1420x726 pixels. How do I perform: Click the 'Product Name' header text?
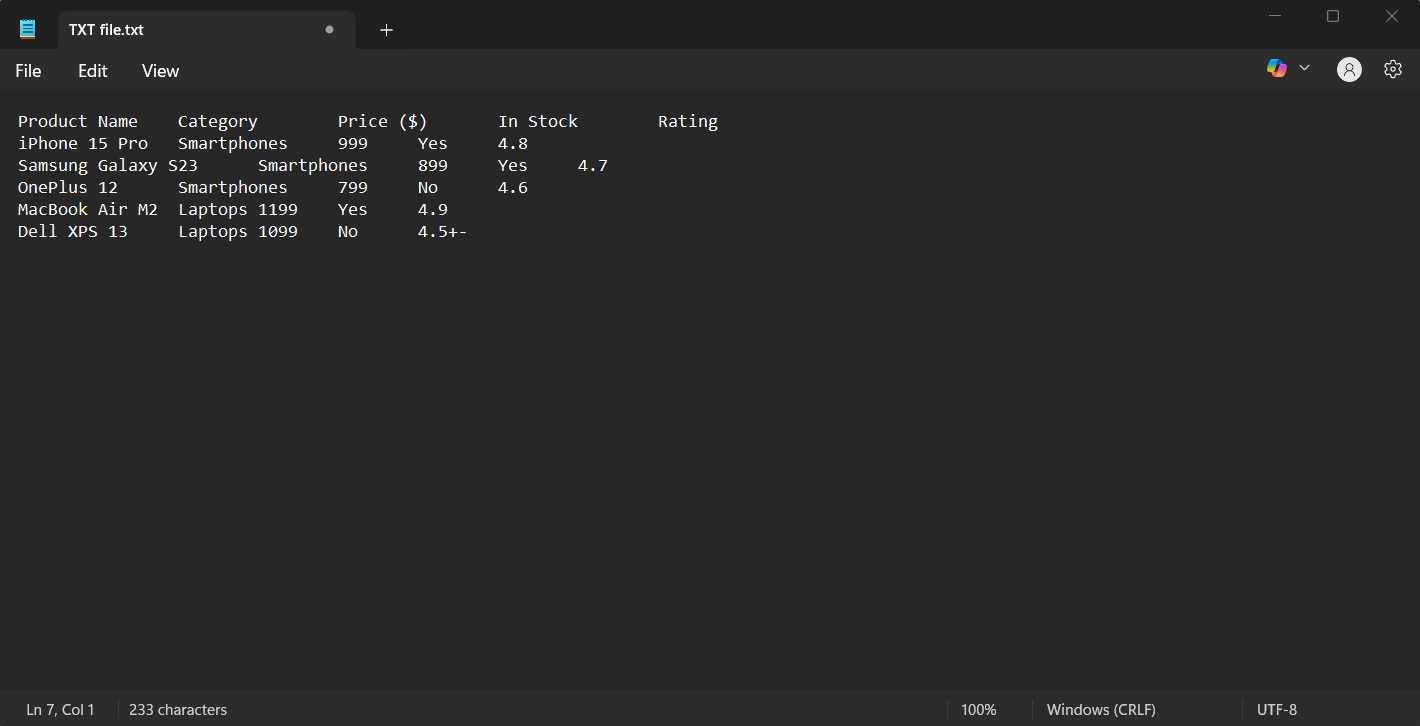(x=78, y=121)
